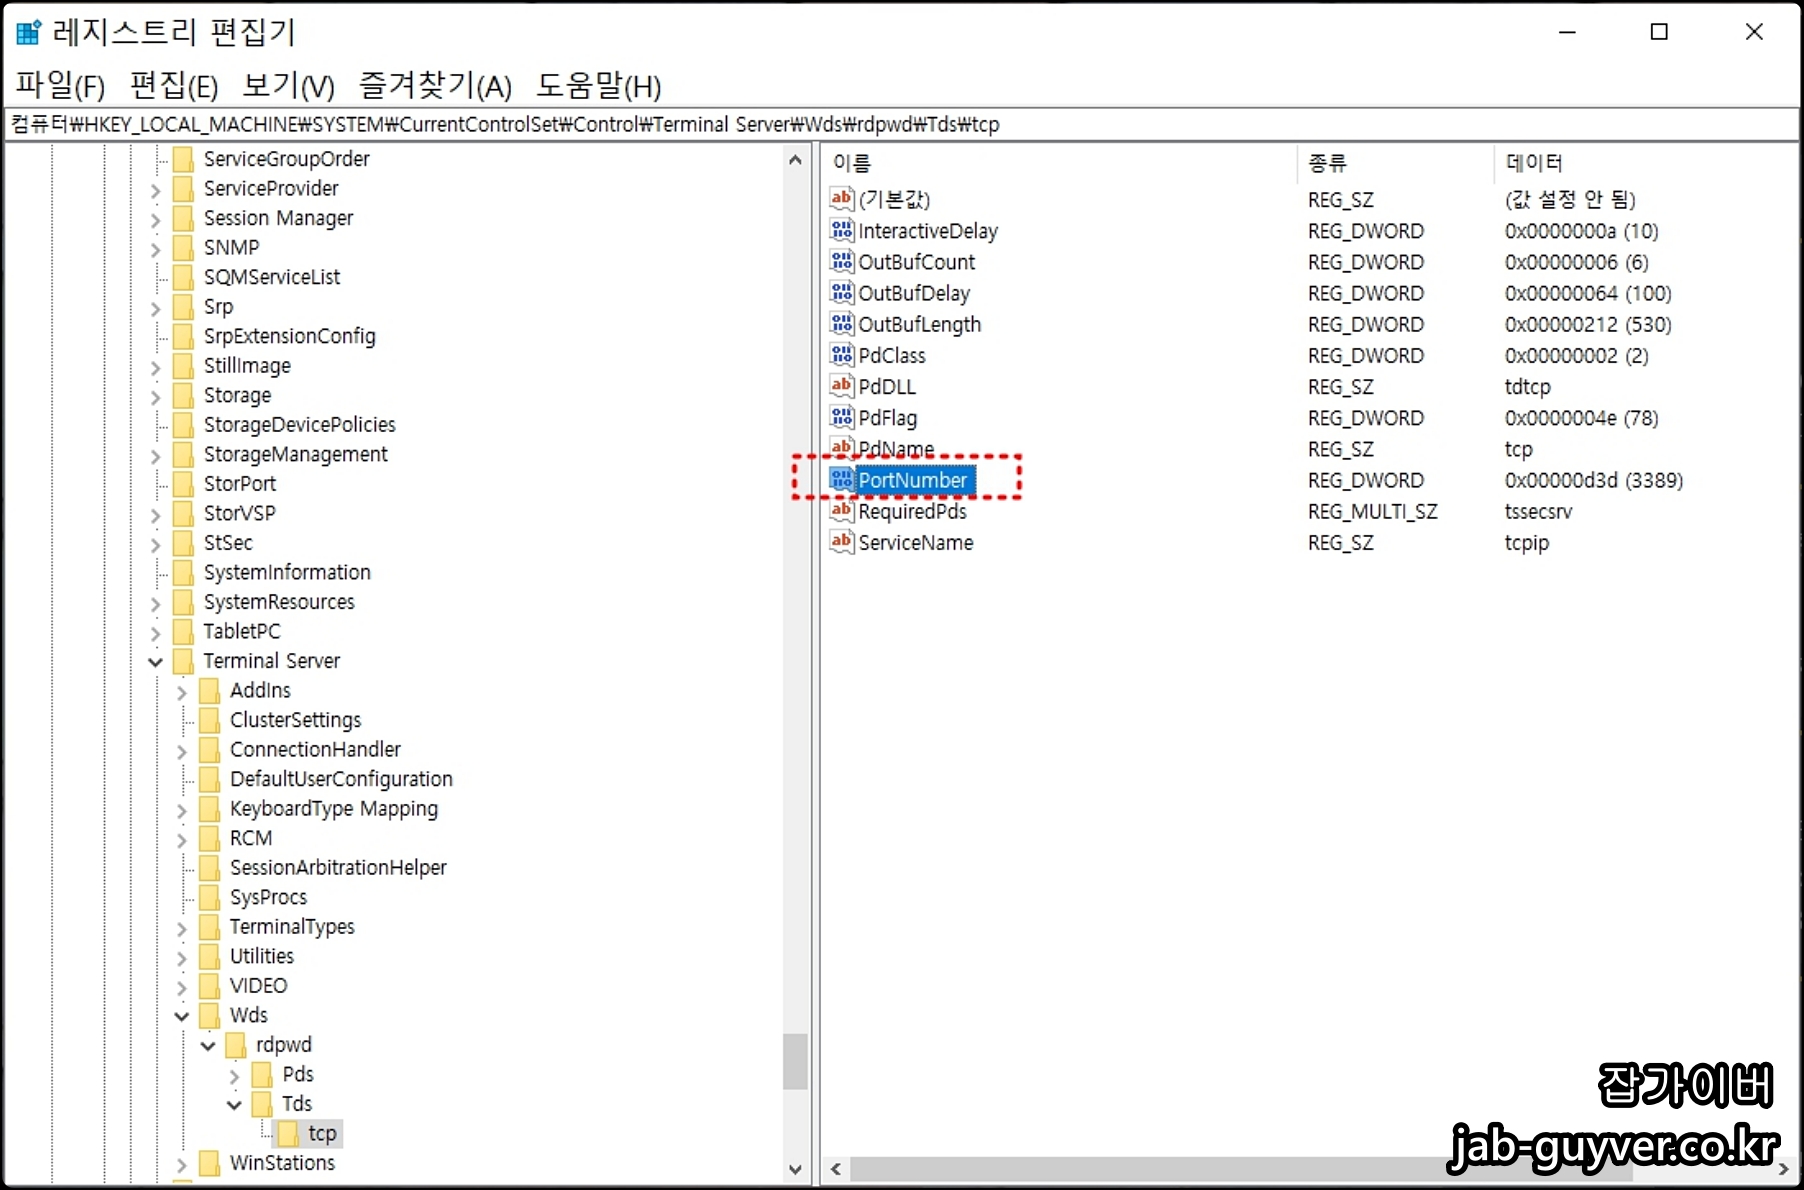Click the DWORD icon next to OutBufCount
The width and height of the screenshot is (1804, 1190).
[842, 262]
